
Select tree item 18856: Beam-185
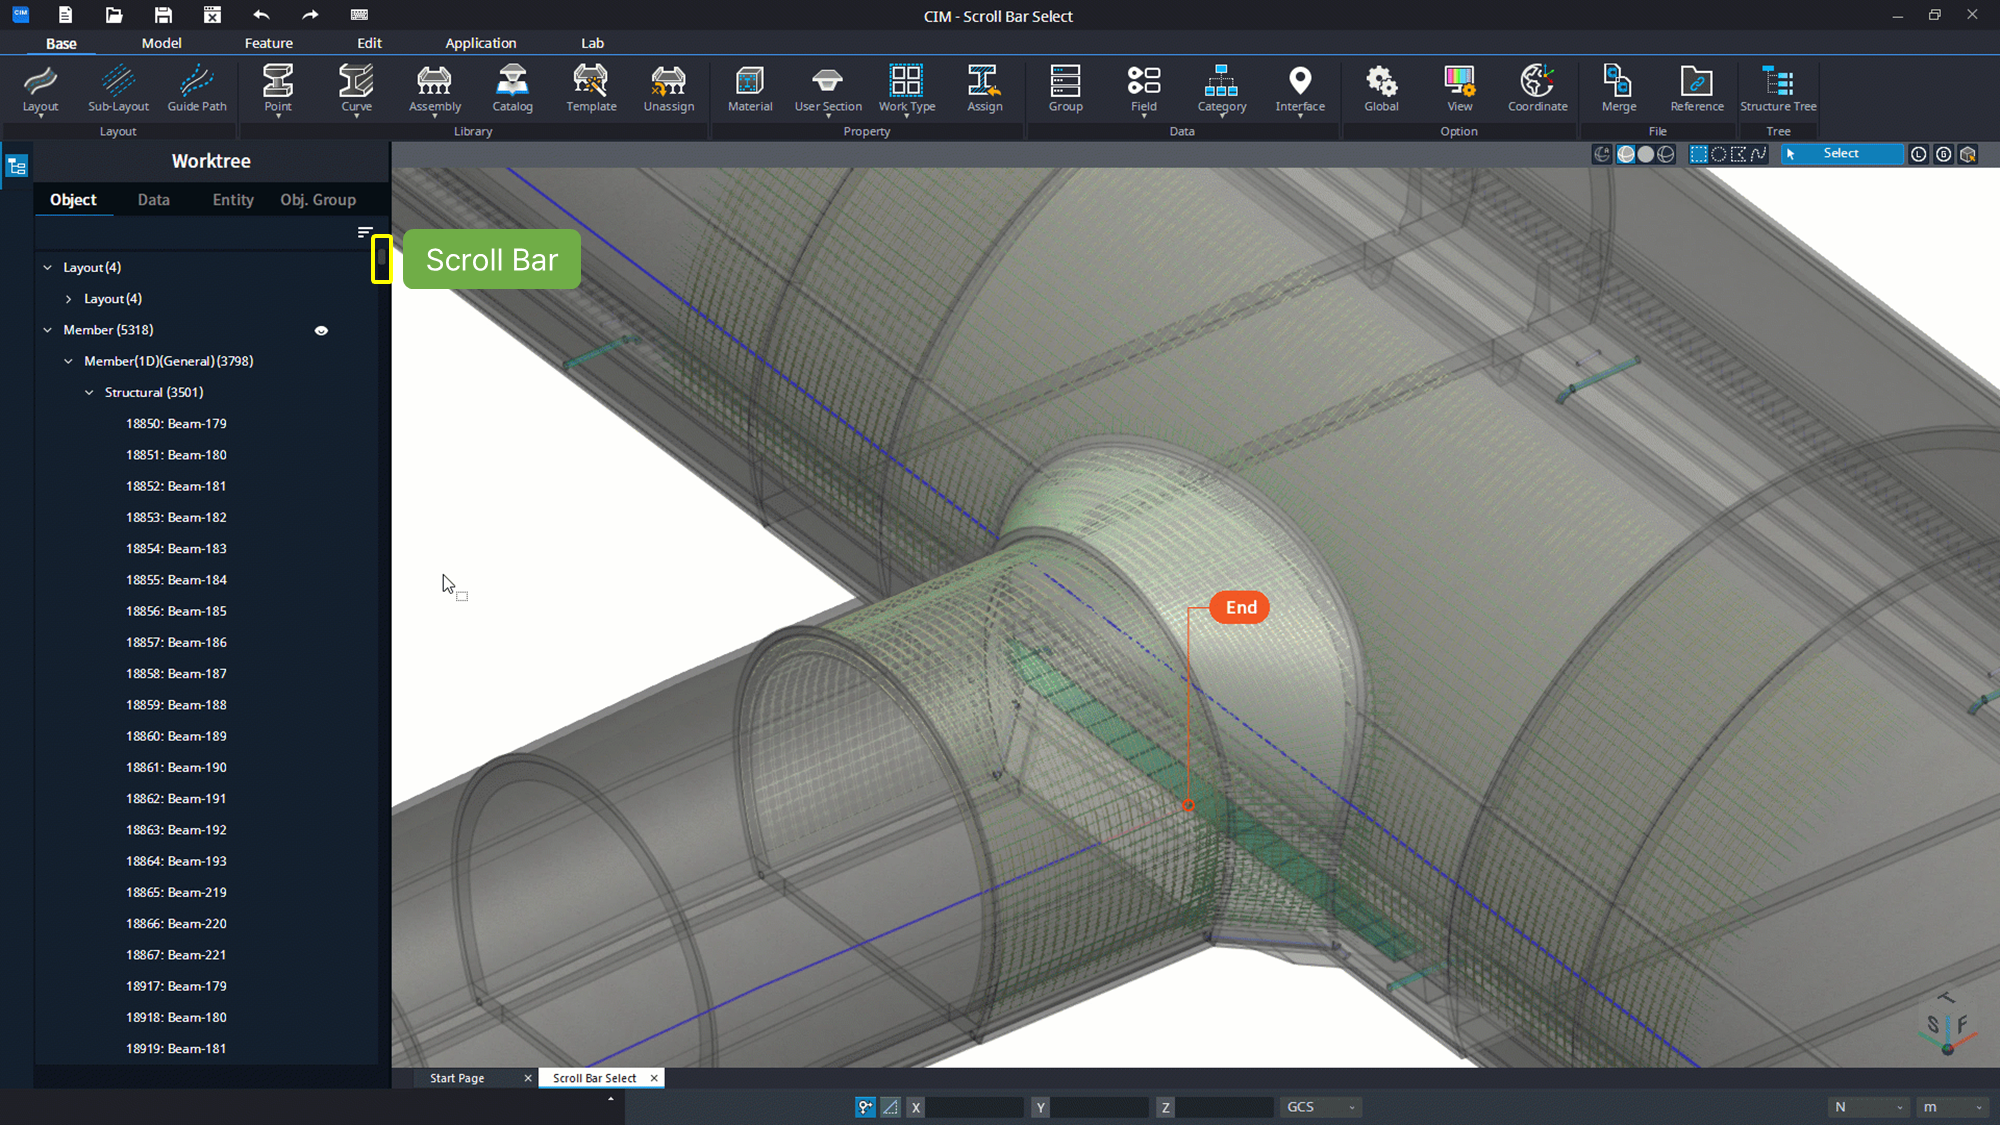point(176,611)
